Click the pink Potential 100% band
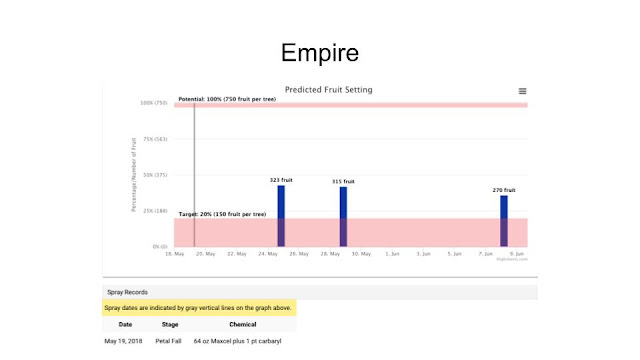The image size is (640, 360). [351, 105]
